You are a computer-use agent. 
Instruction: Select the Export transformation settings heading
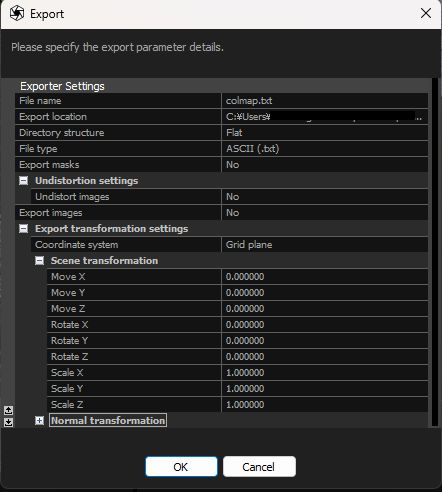112,229
